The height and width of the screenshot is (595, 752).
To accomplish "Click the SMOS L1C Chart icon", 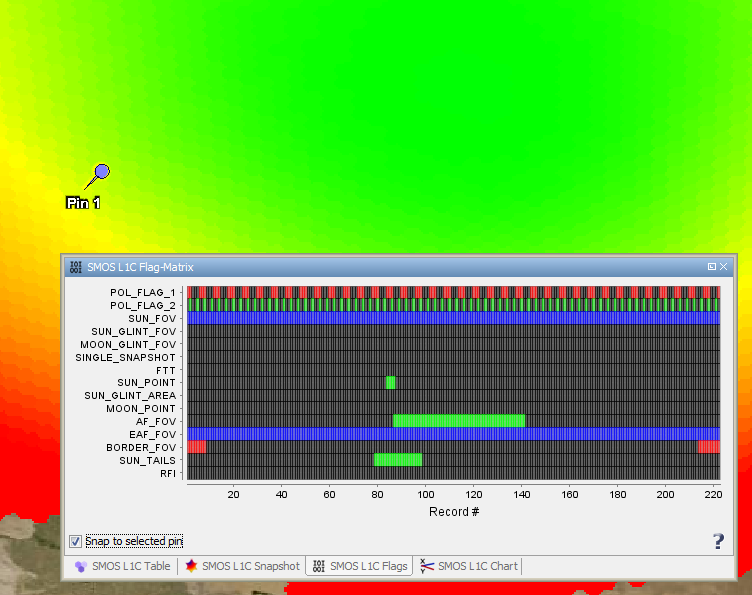I will click(426, 566).
